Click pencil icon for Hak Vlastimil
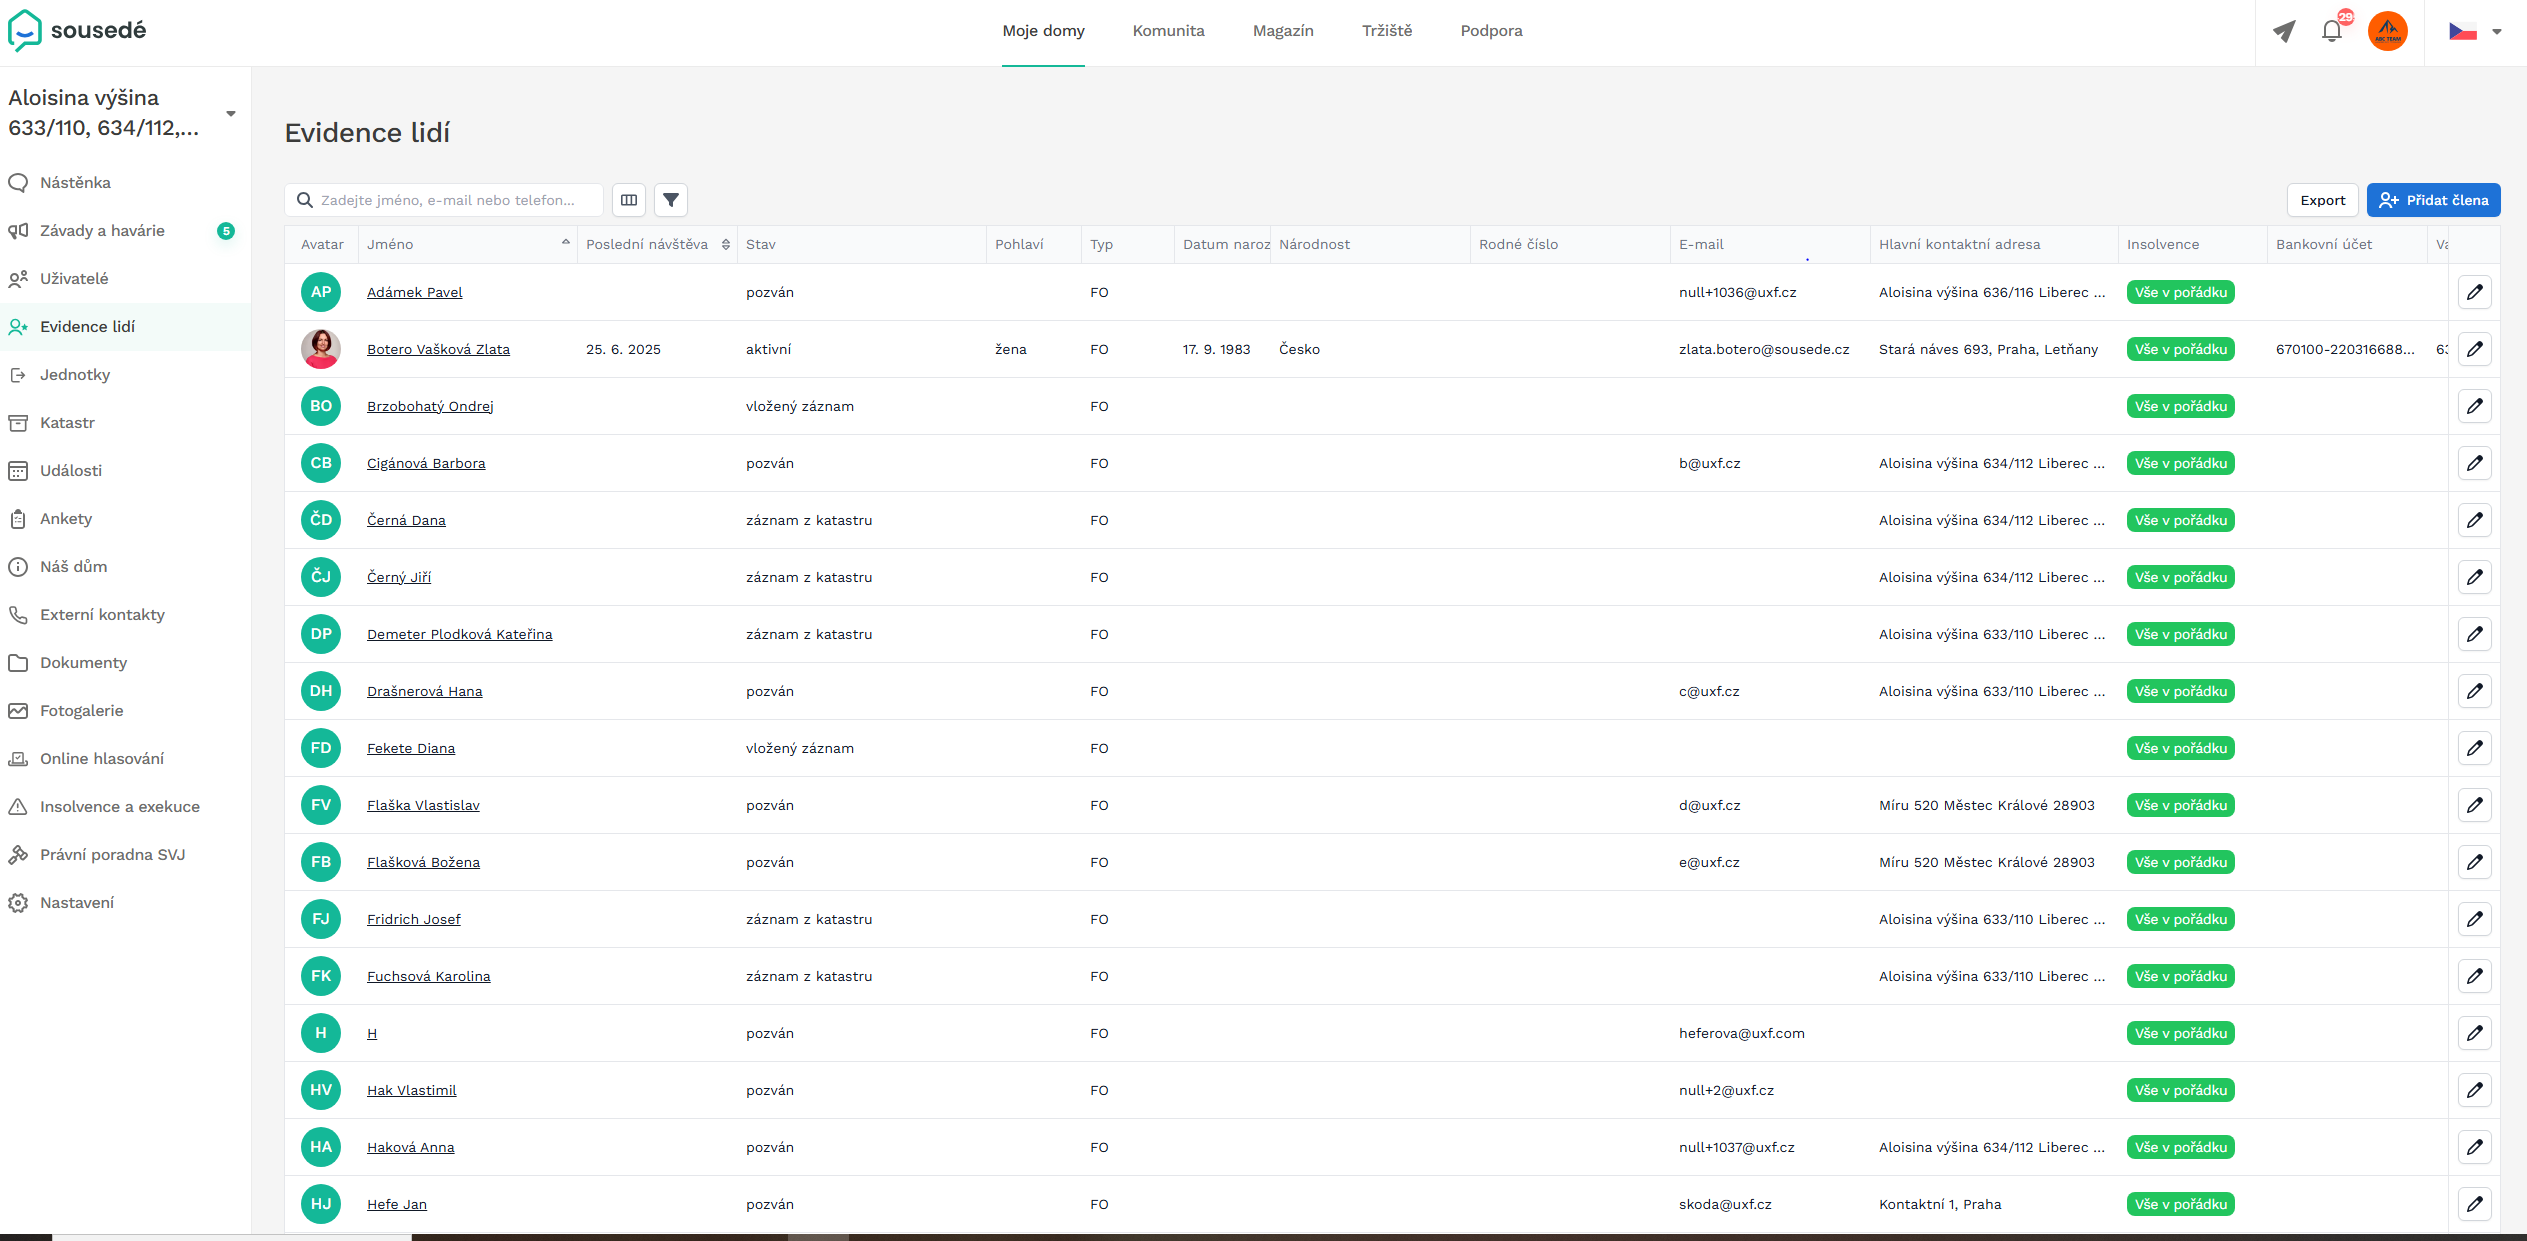Screen dimensions: 2527x1241 click(x=2474, y=1090)
